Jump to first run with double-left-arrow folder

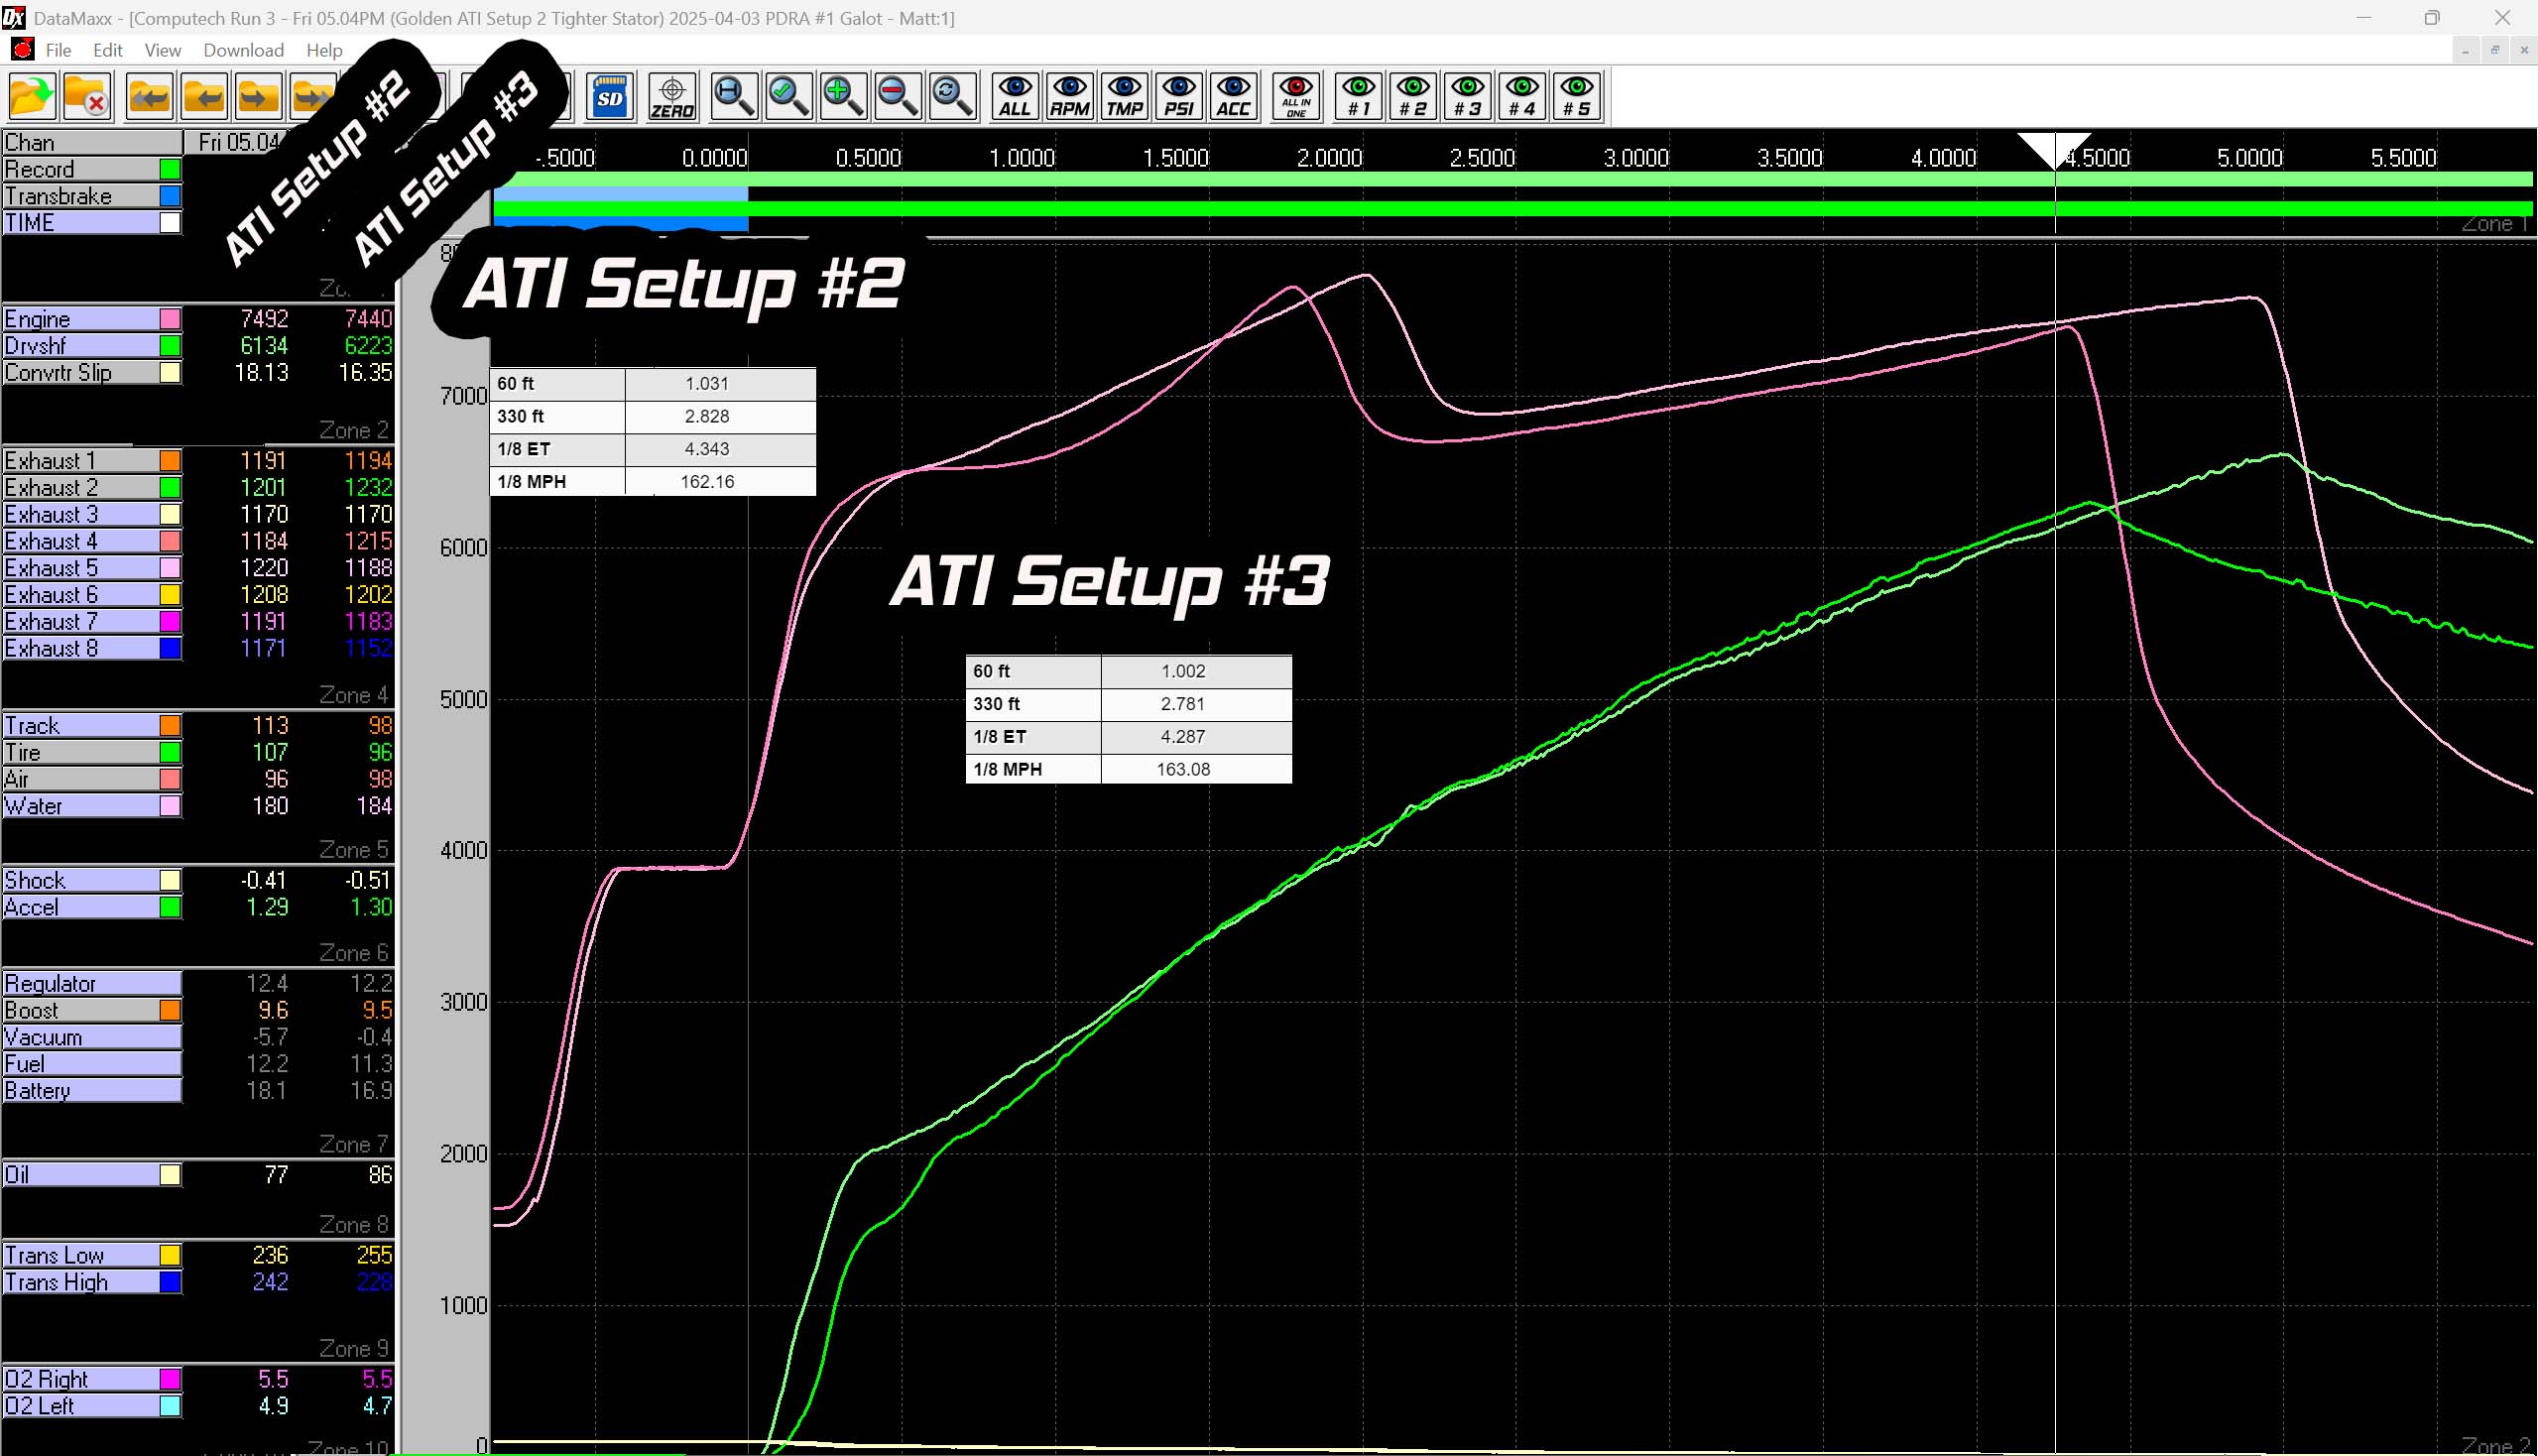(149, 97)
